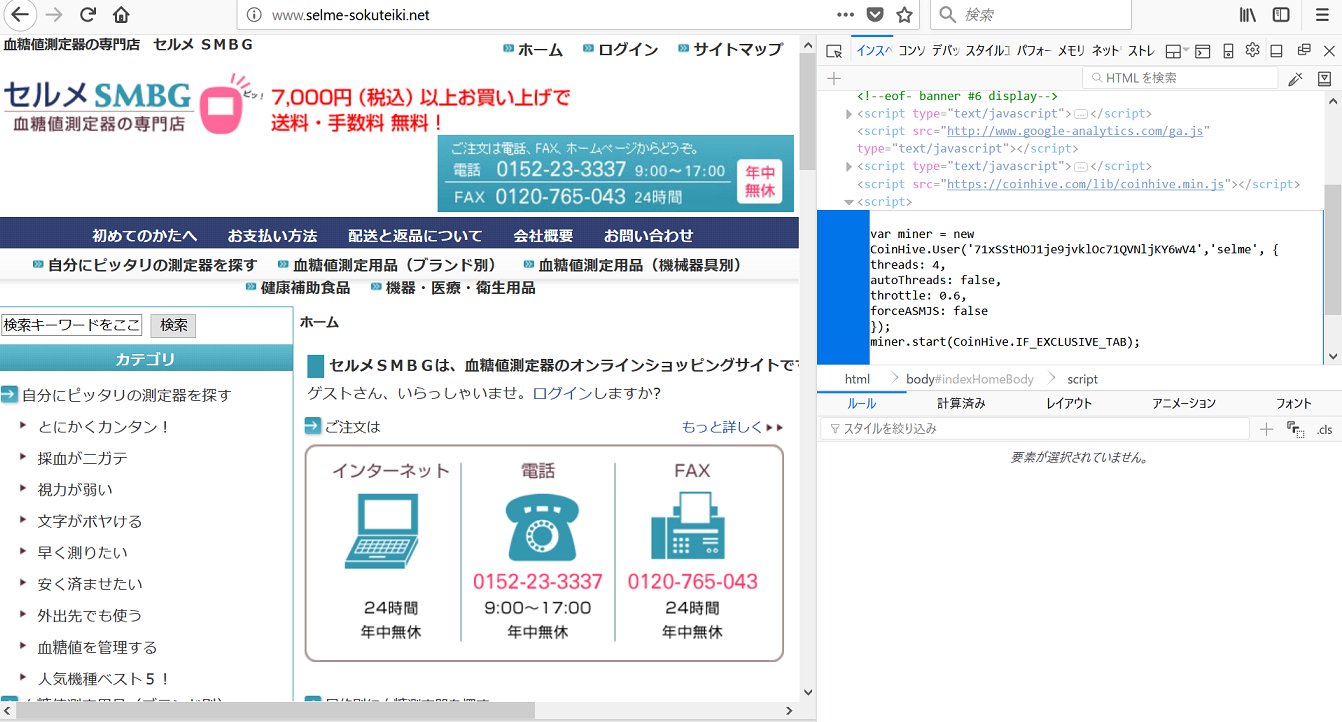Open the browser home page icon

121,15
